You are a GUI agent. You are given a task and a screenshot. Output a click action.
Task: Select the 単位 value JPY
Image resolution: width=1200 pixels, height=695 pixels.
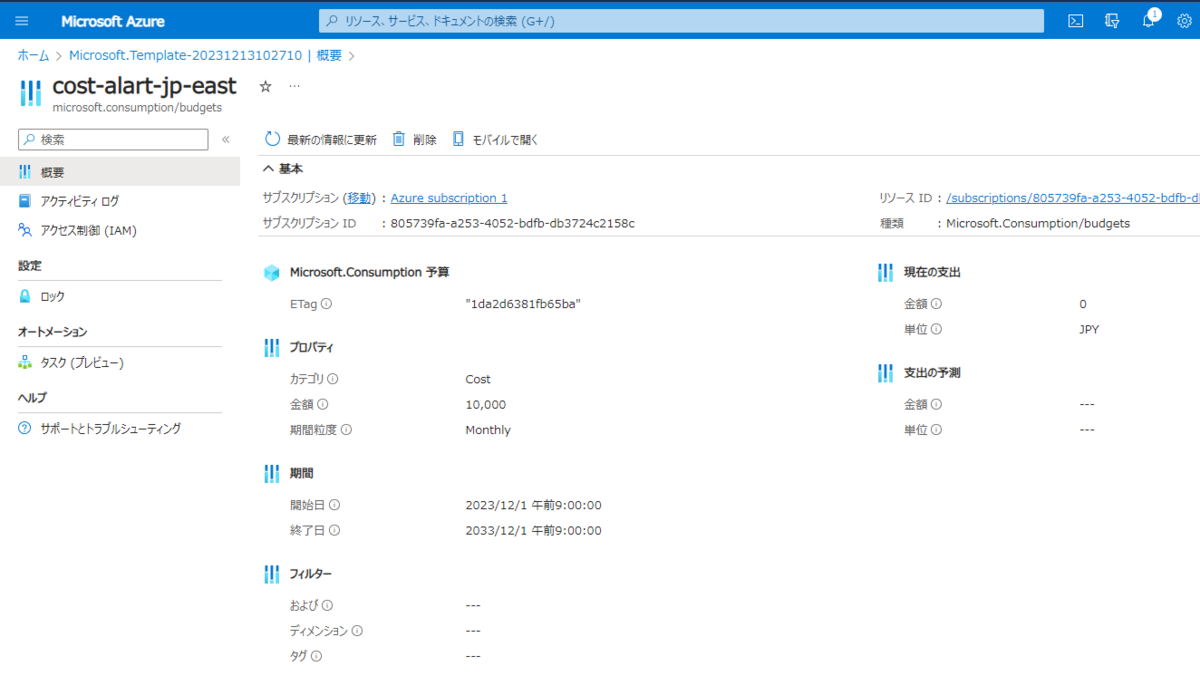coord(1090,329)
